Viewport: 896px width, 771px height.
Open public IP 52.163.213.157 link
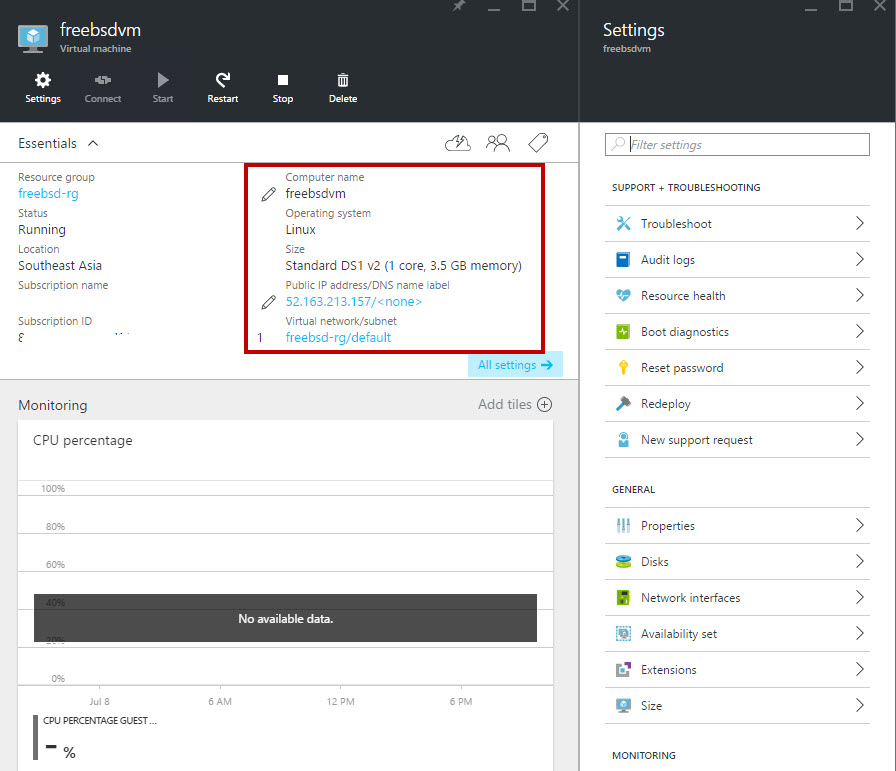[354, 302]
